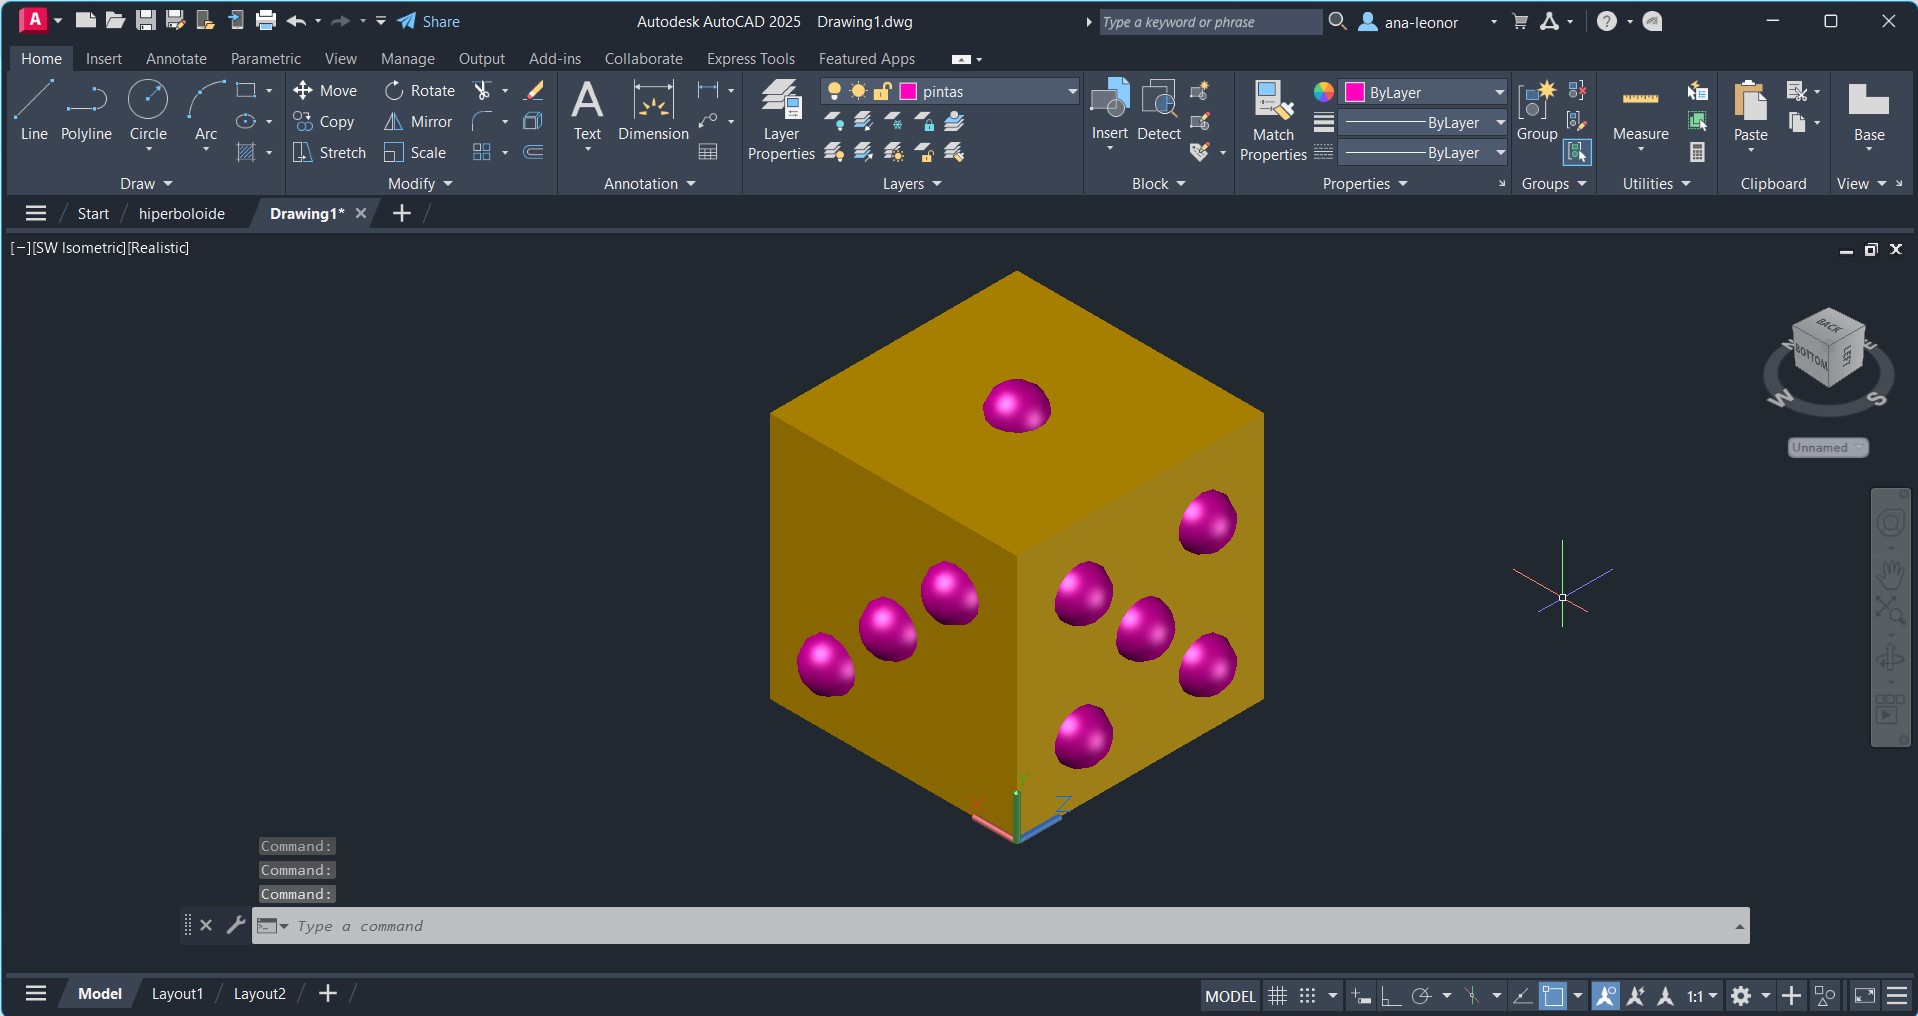Open the Express Tools ribbon tab
Image resolution: width=1918 pixels, height=1016 pixels.
tap(751, 59)
